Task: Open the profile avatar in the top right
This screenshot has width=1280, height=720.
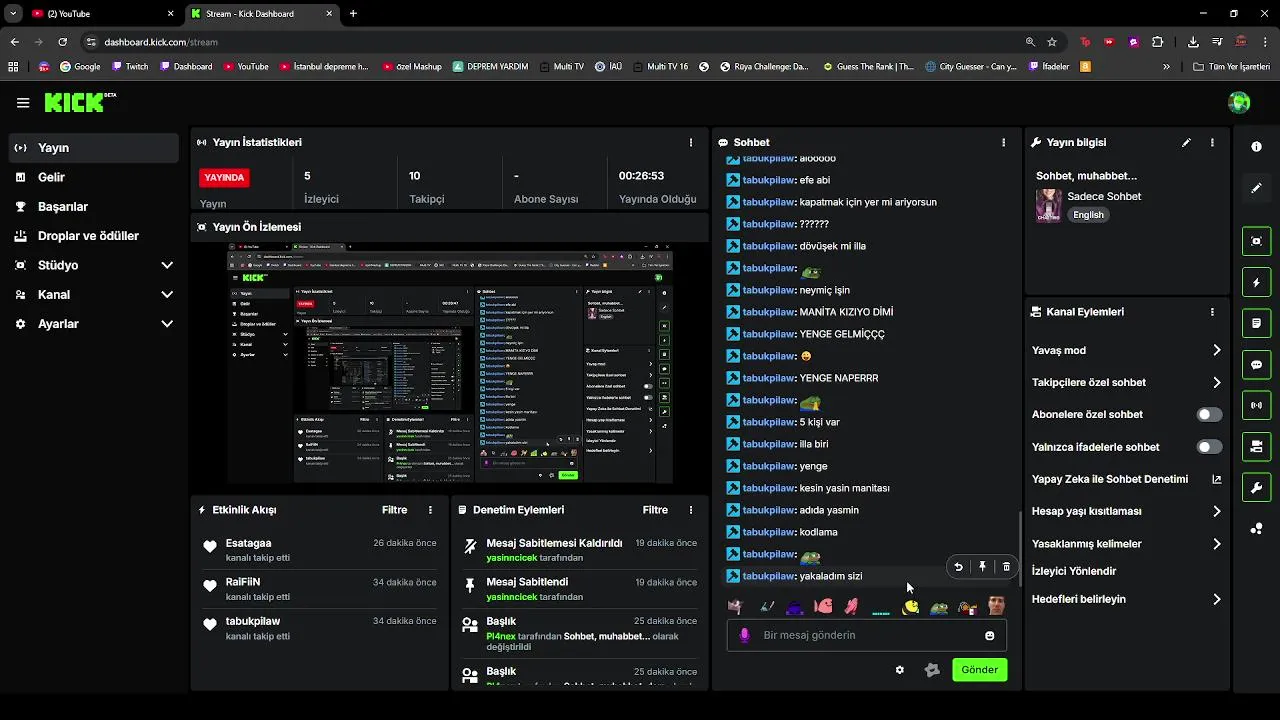Action: (x=1239, y=102)
